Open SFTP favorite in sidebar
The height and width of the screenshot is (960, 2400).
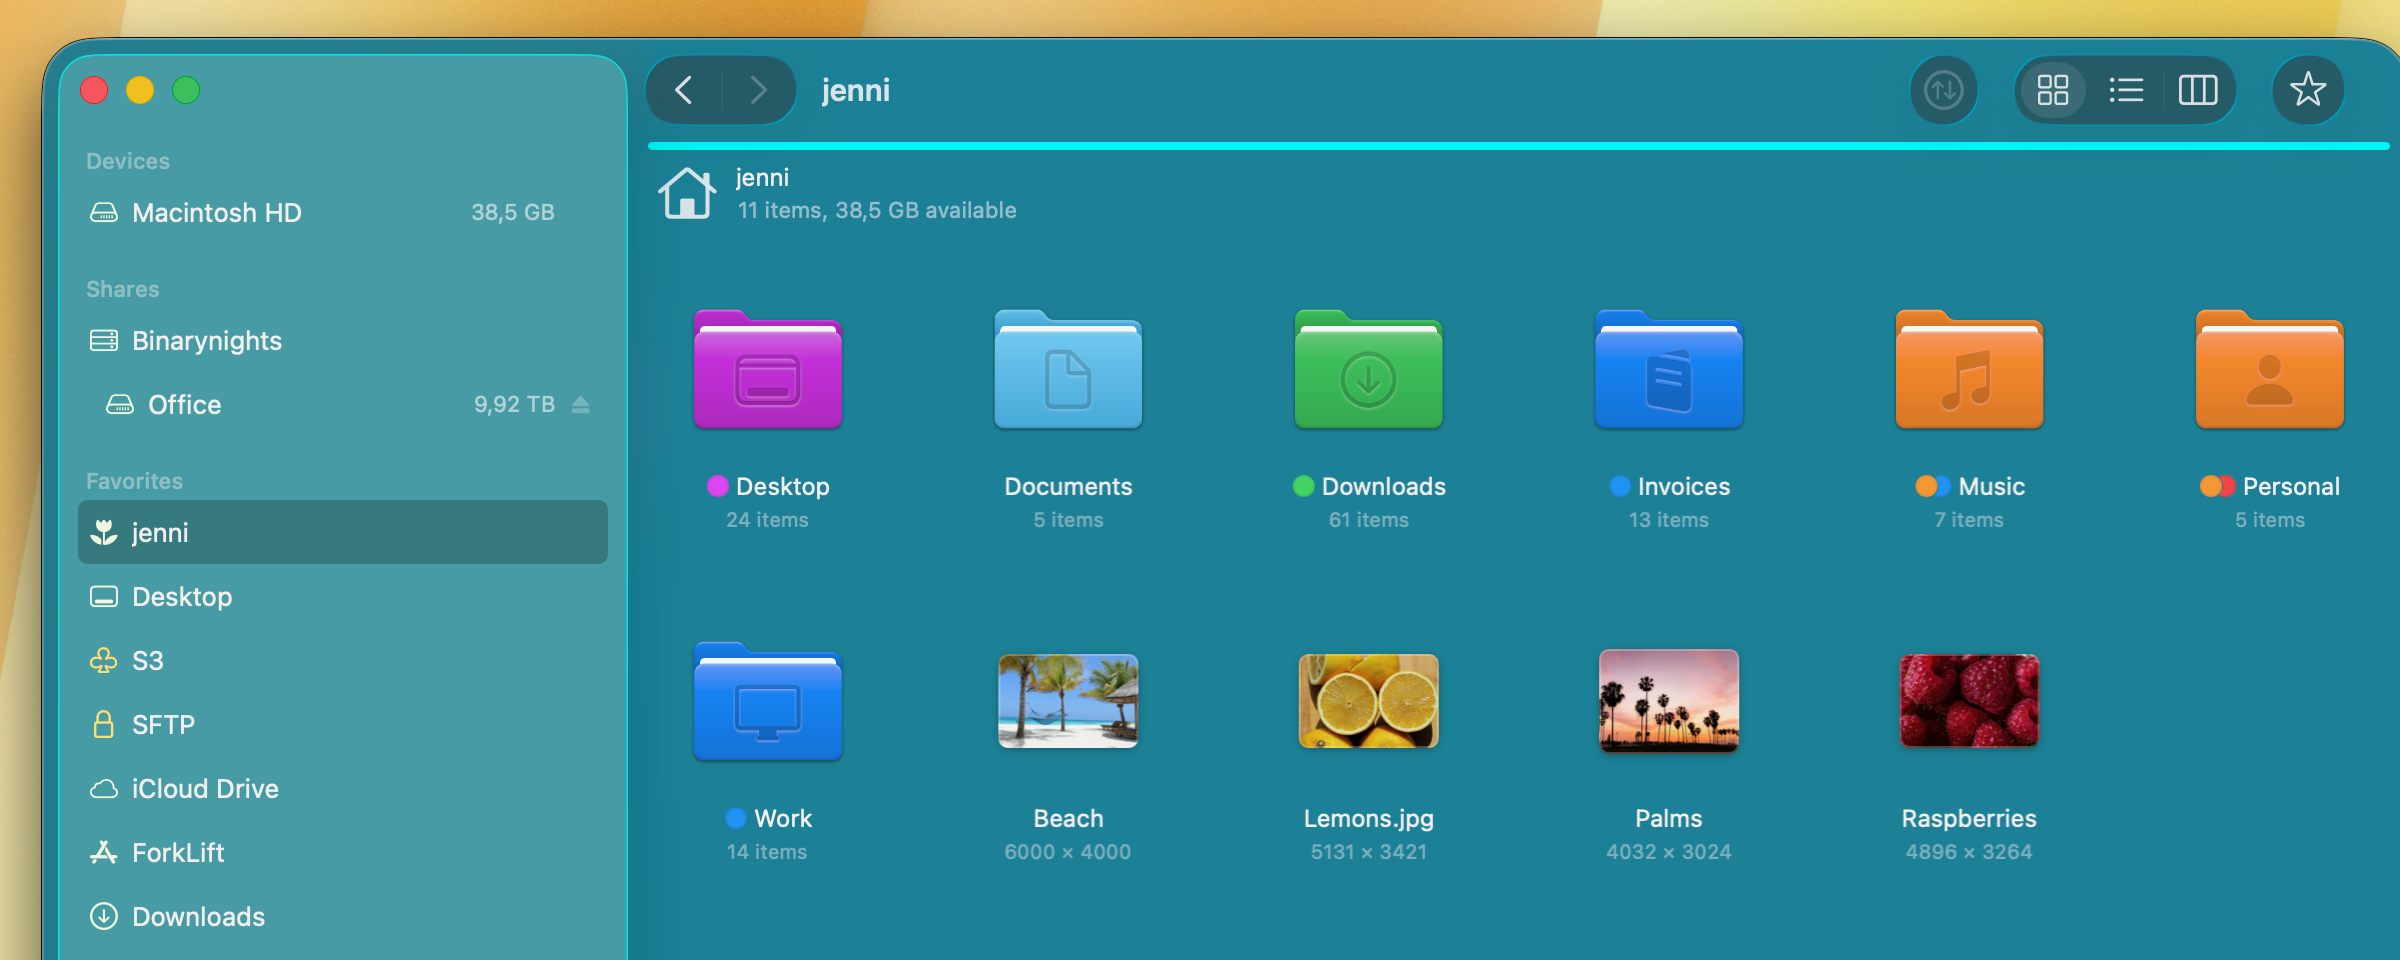(x=342, y=724)
